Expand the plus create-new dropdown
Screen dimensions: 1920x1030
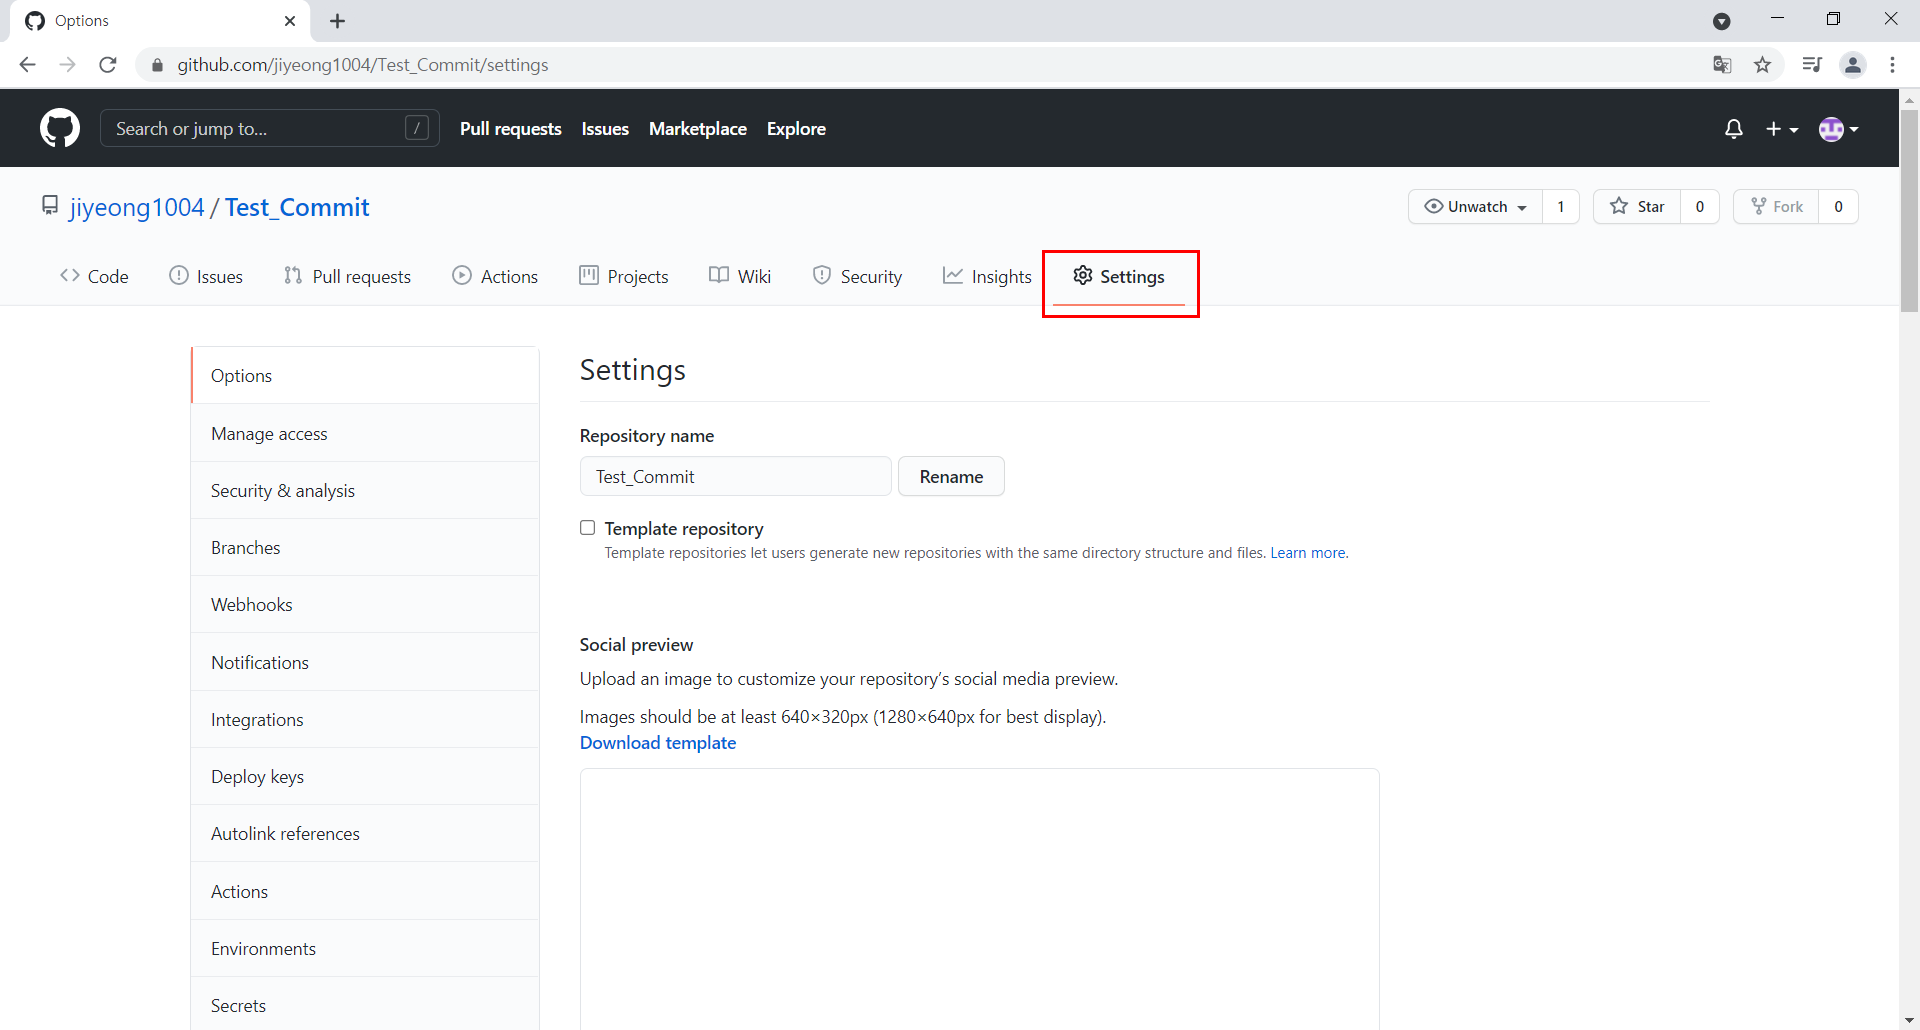pos(1782,129)
